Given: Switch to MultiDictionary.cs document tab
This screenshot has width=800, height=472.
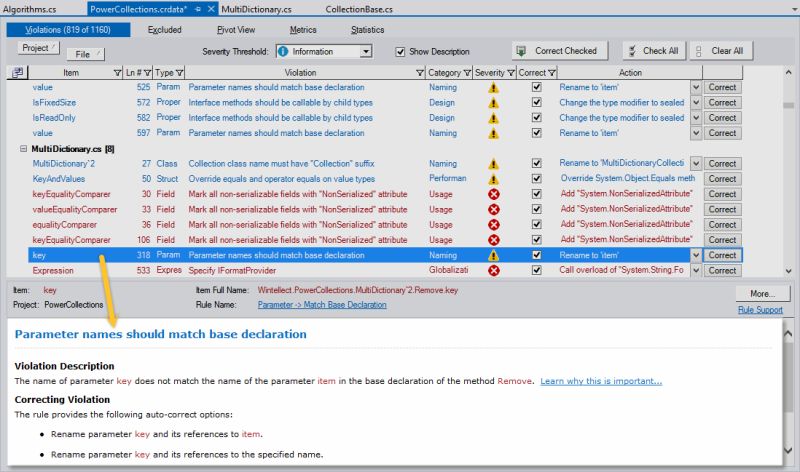Looking at the screenshot, I should click(257, 9).
